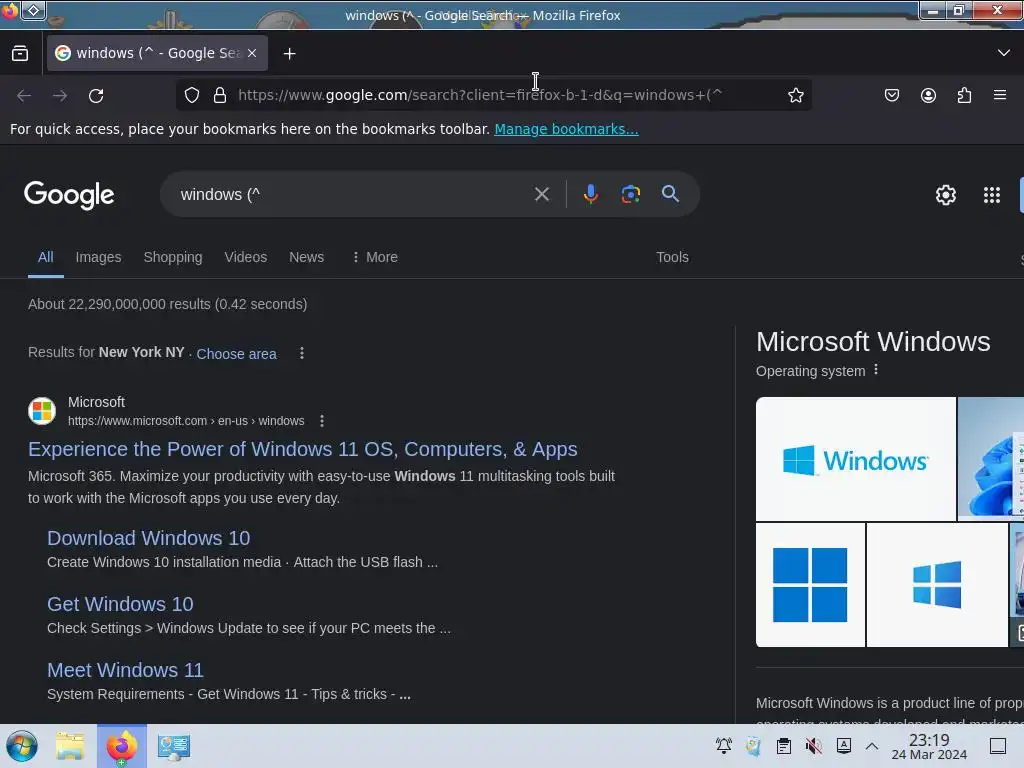Open Manage bookmarks link

pyautogui.click(x=566, y=129)
